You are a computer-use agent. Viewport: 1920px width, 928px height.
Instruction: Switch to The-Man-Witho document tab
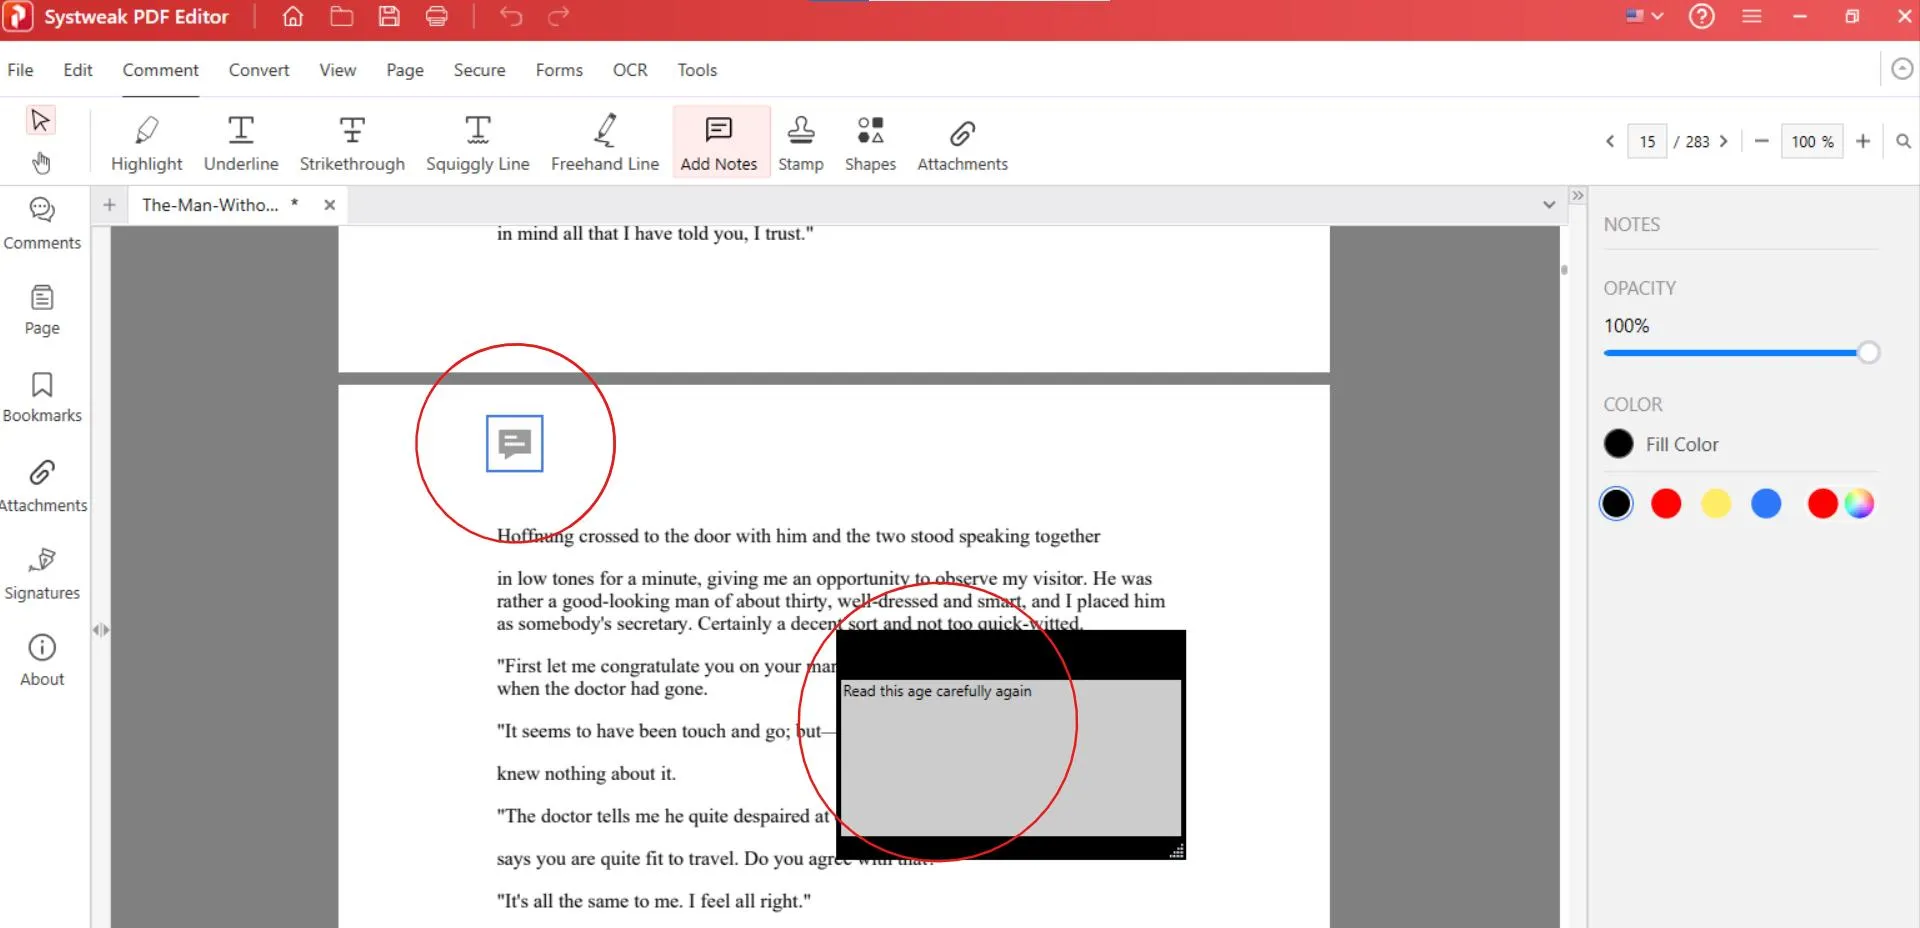click(x=210, y=205)
